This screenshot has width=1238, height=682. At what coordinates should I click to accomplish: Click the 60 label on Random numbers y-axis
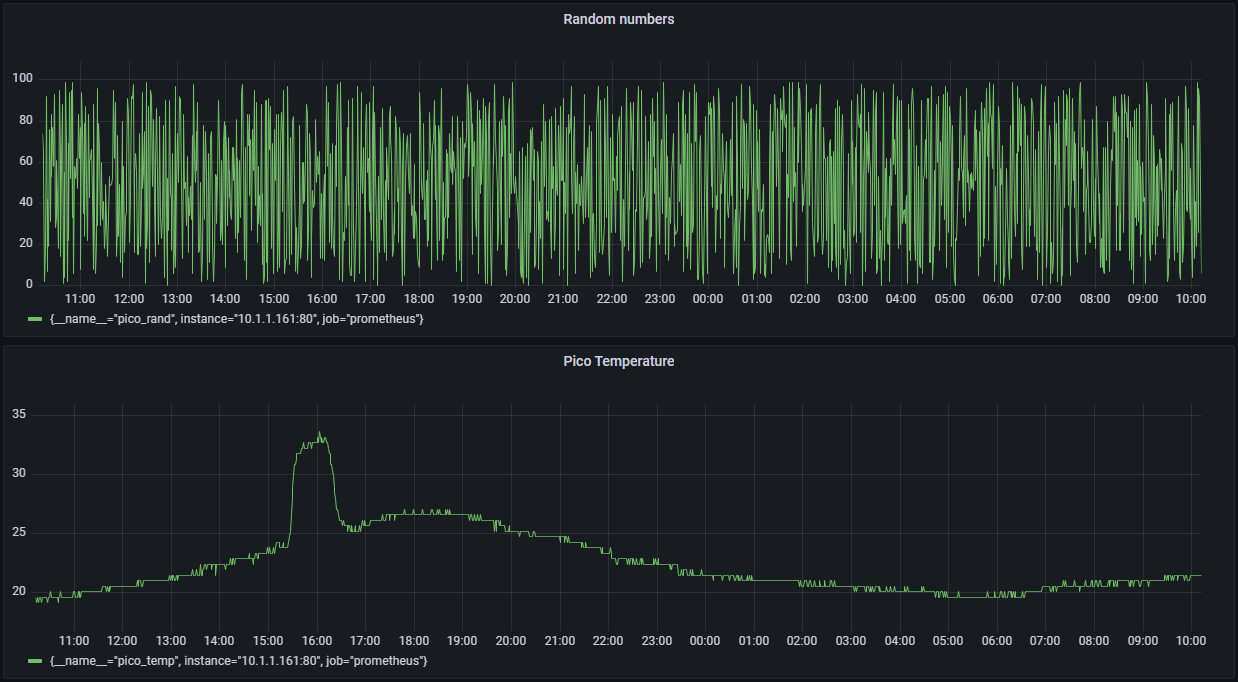[25, 161]
